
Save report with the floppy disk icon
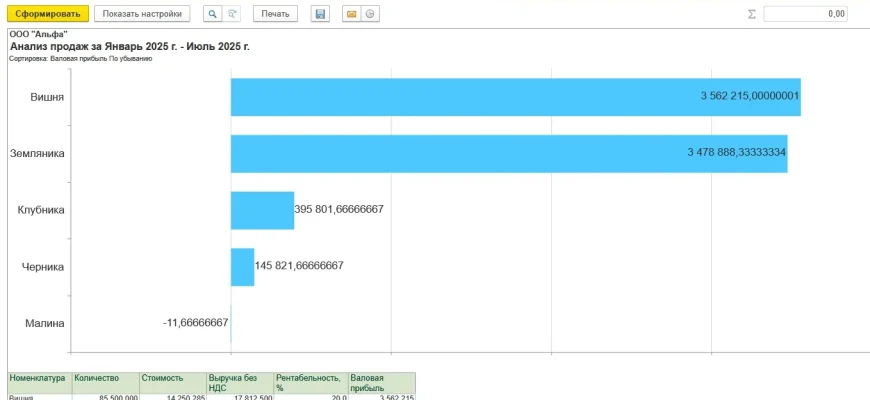320,14
